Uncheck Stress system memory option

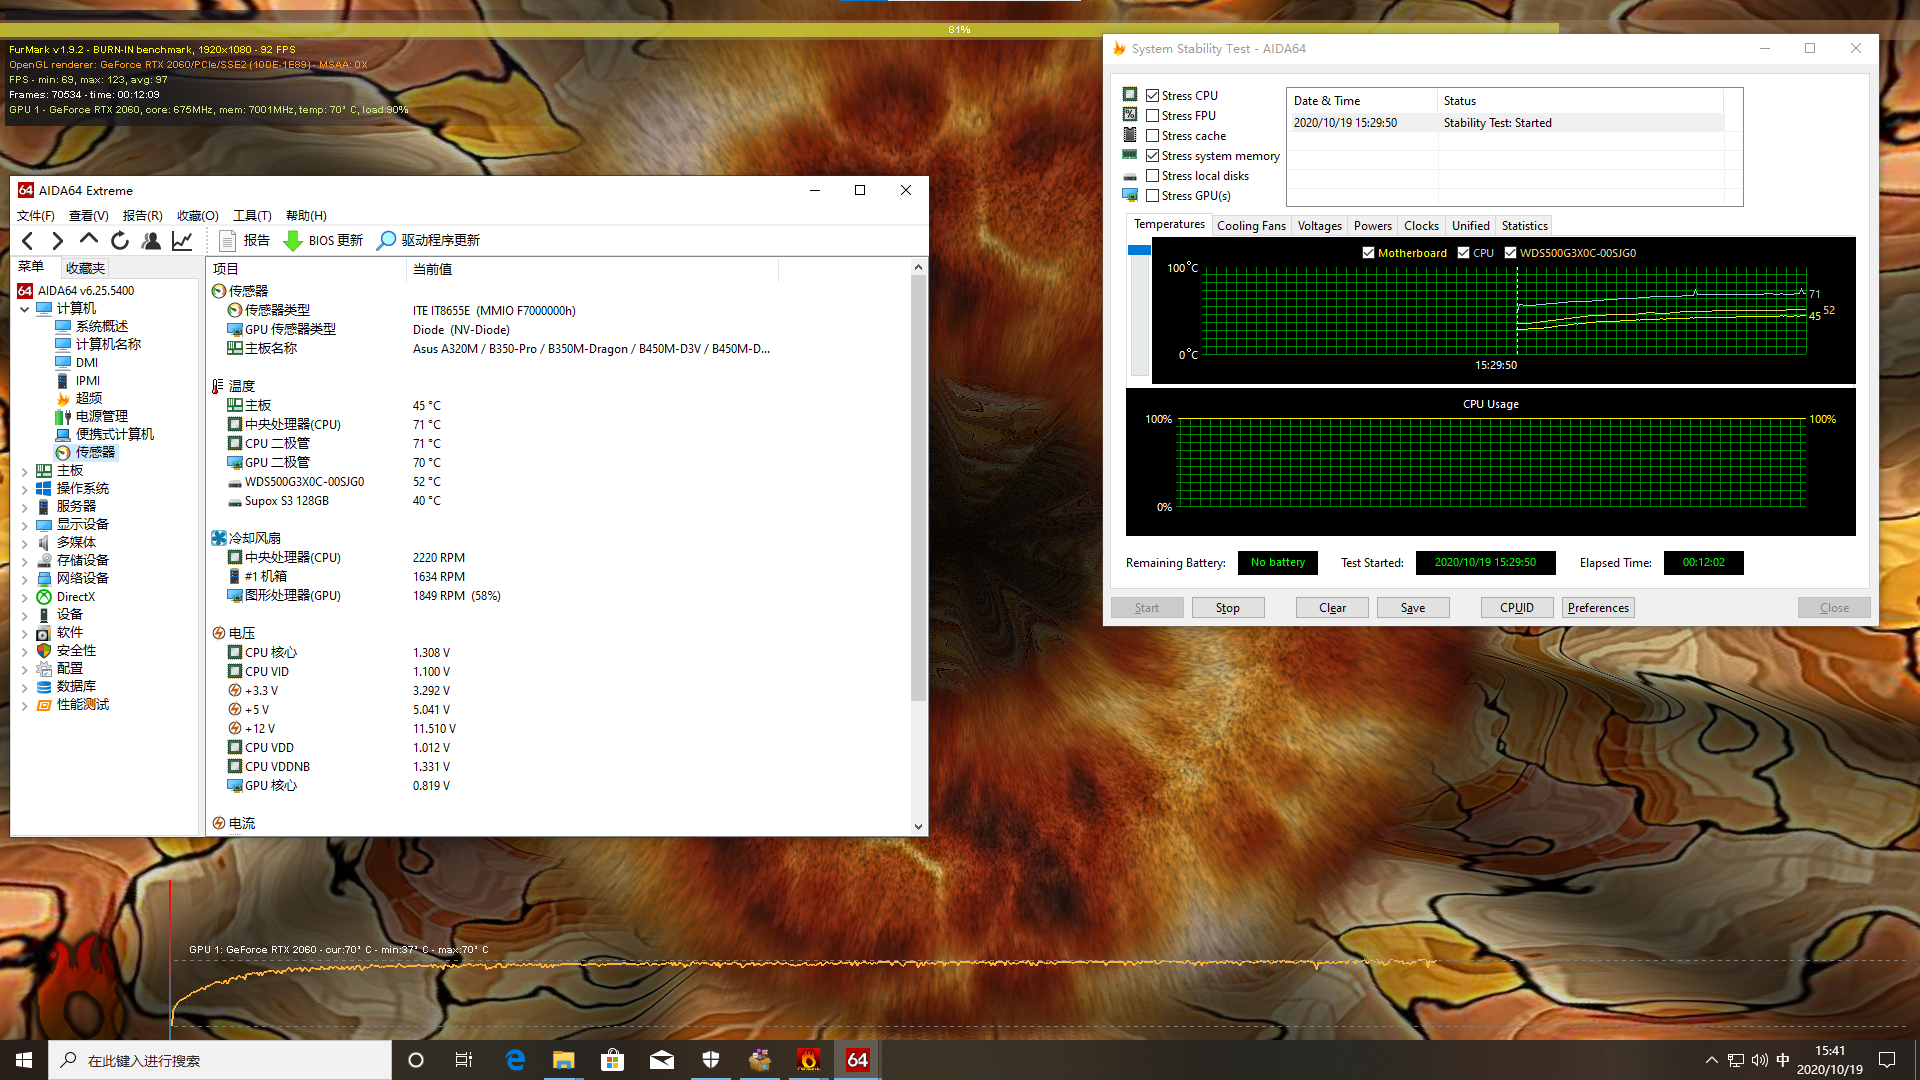pos(1152,156)
